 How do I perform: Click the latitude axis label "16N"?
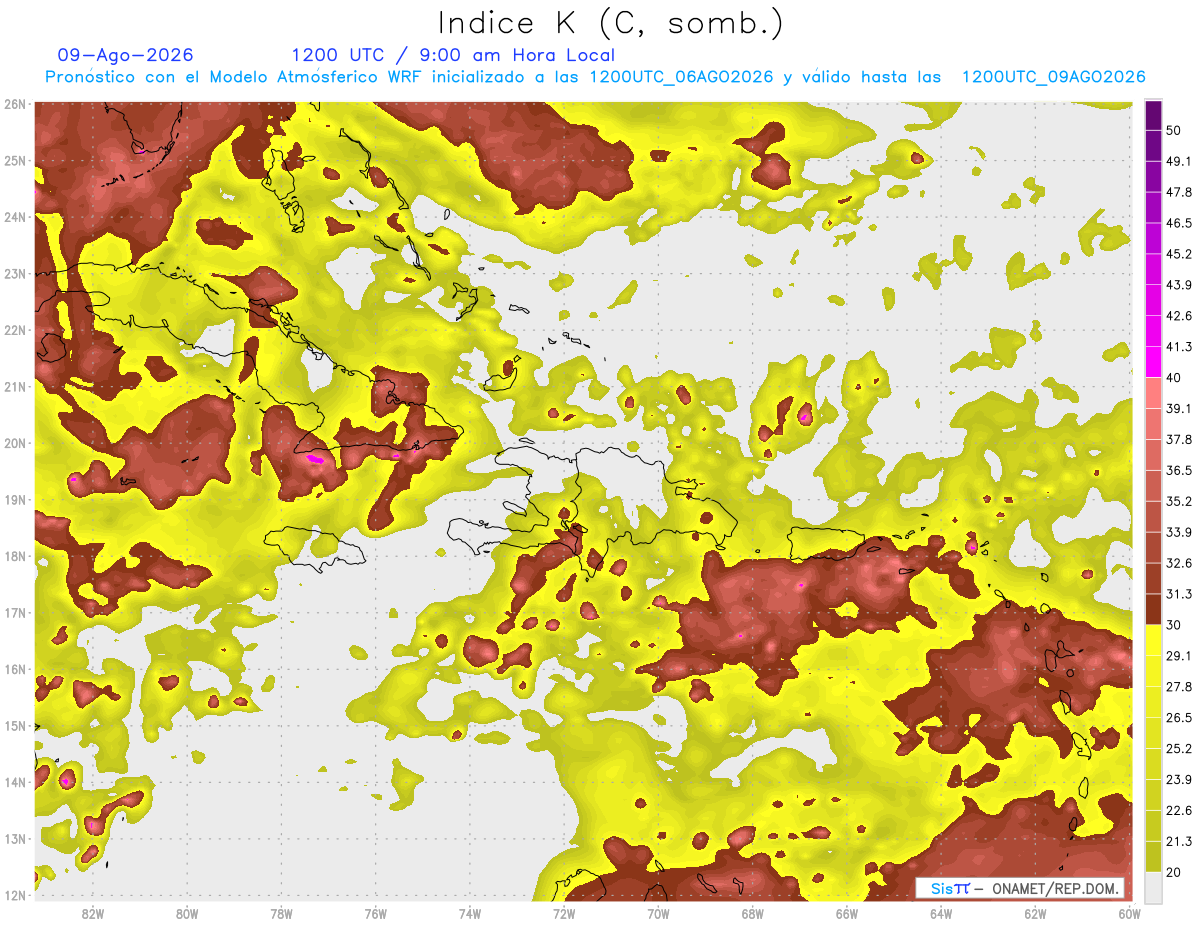coord(15,669)
